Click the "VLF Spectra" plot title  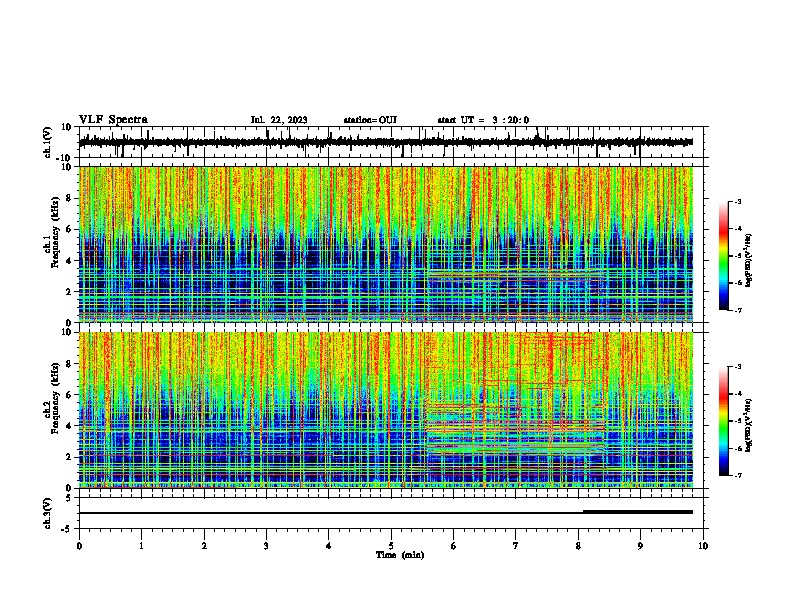tap(113, 120)
